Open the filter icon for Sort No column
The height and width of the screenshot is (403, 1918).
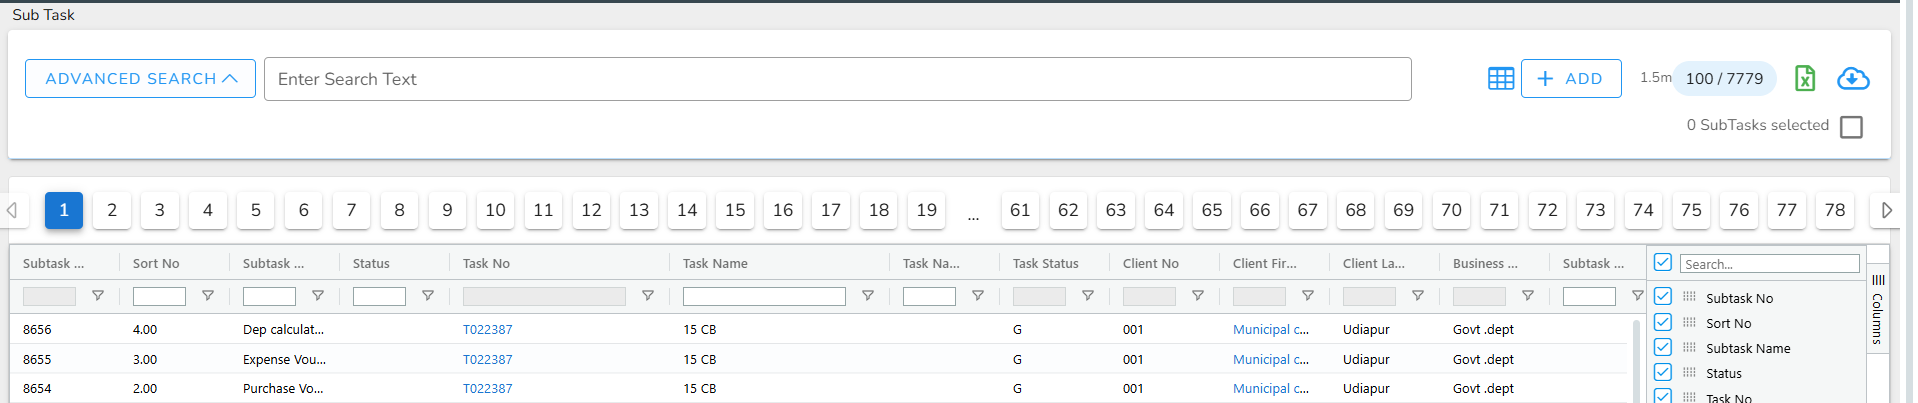208,296
